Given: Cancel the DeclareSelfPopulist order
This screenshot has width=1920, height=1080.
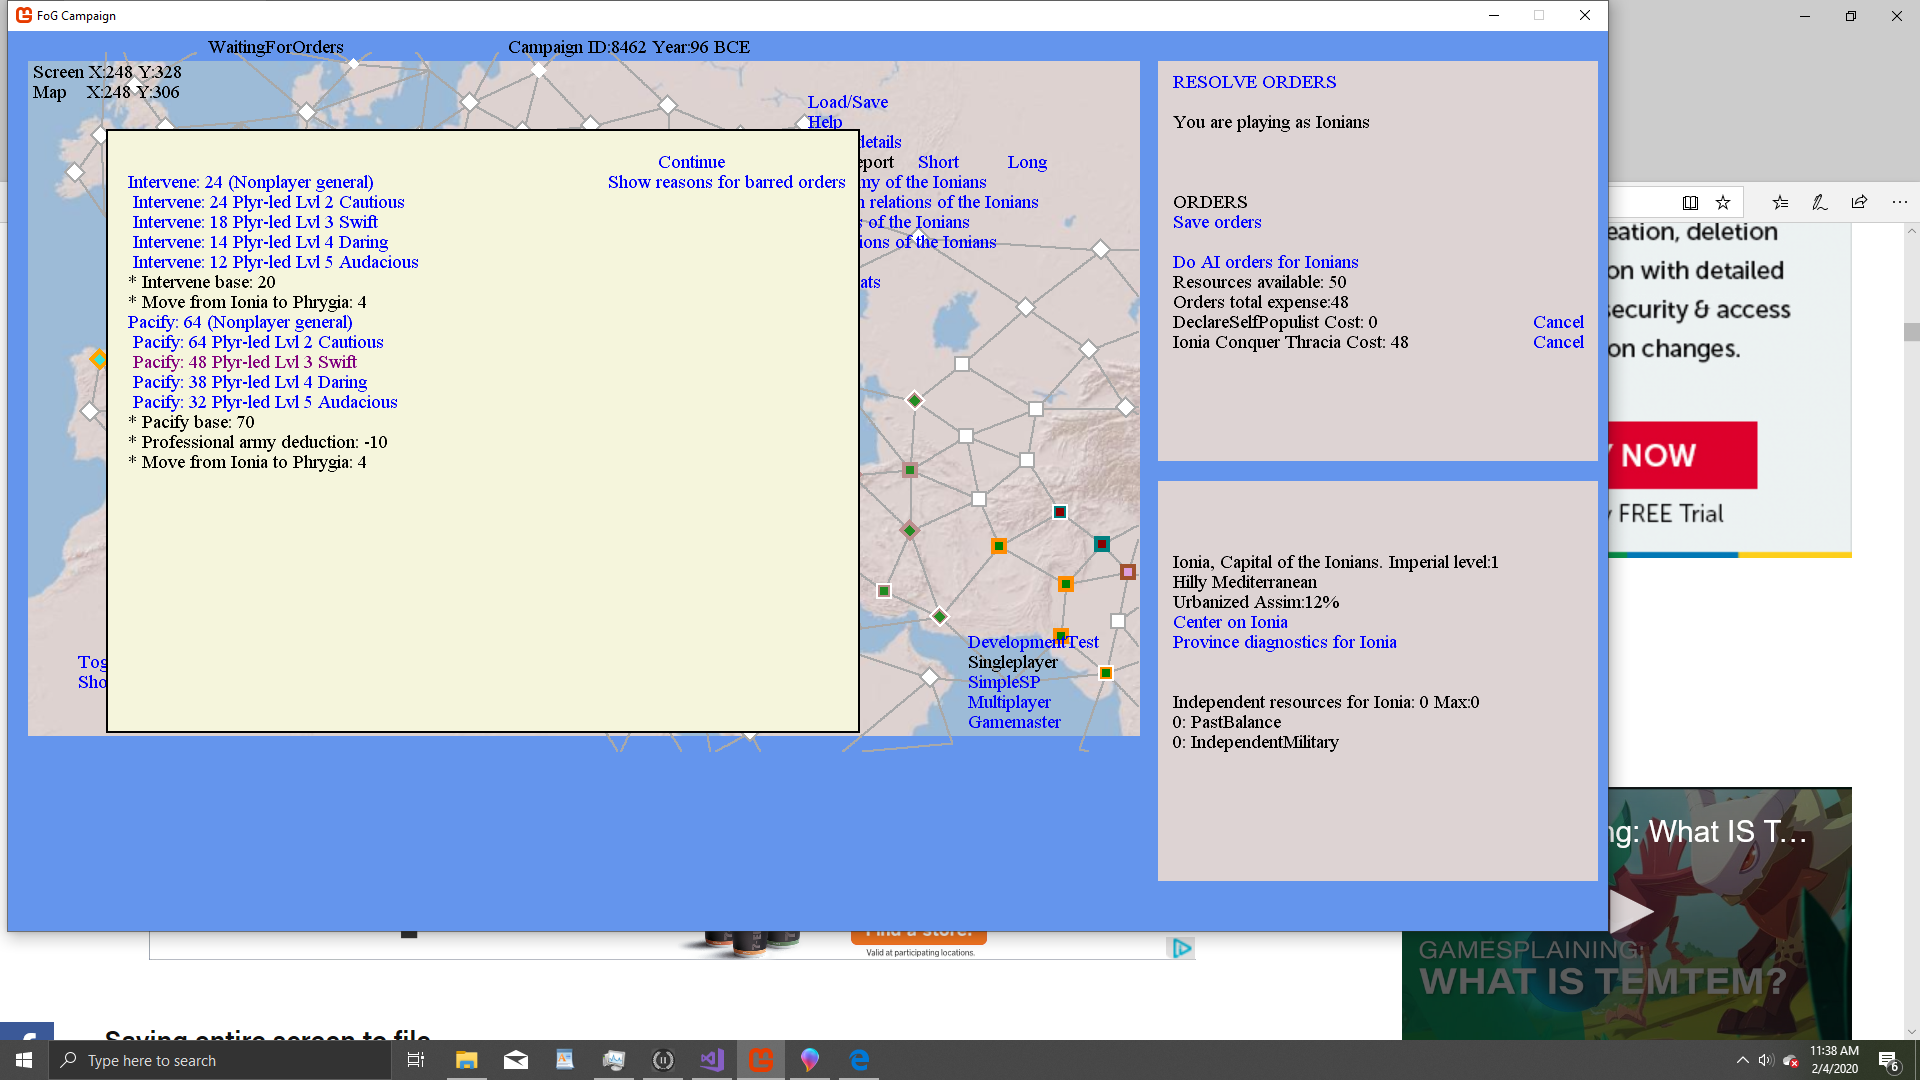Looking at the screenshot, I should pyautogui.click(x=1558, y=322).
